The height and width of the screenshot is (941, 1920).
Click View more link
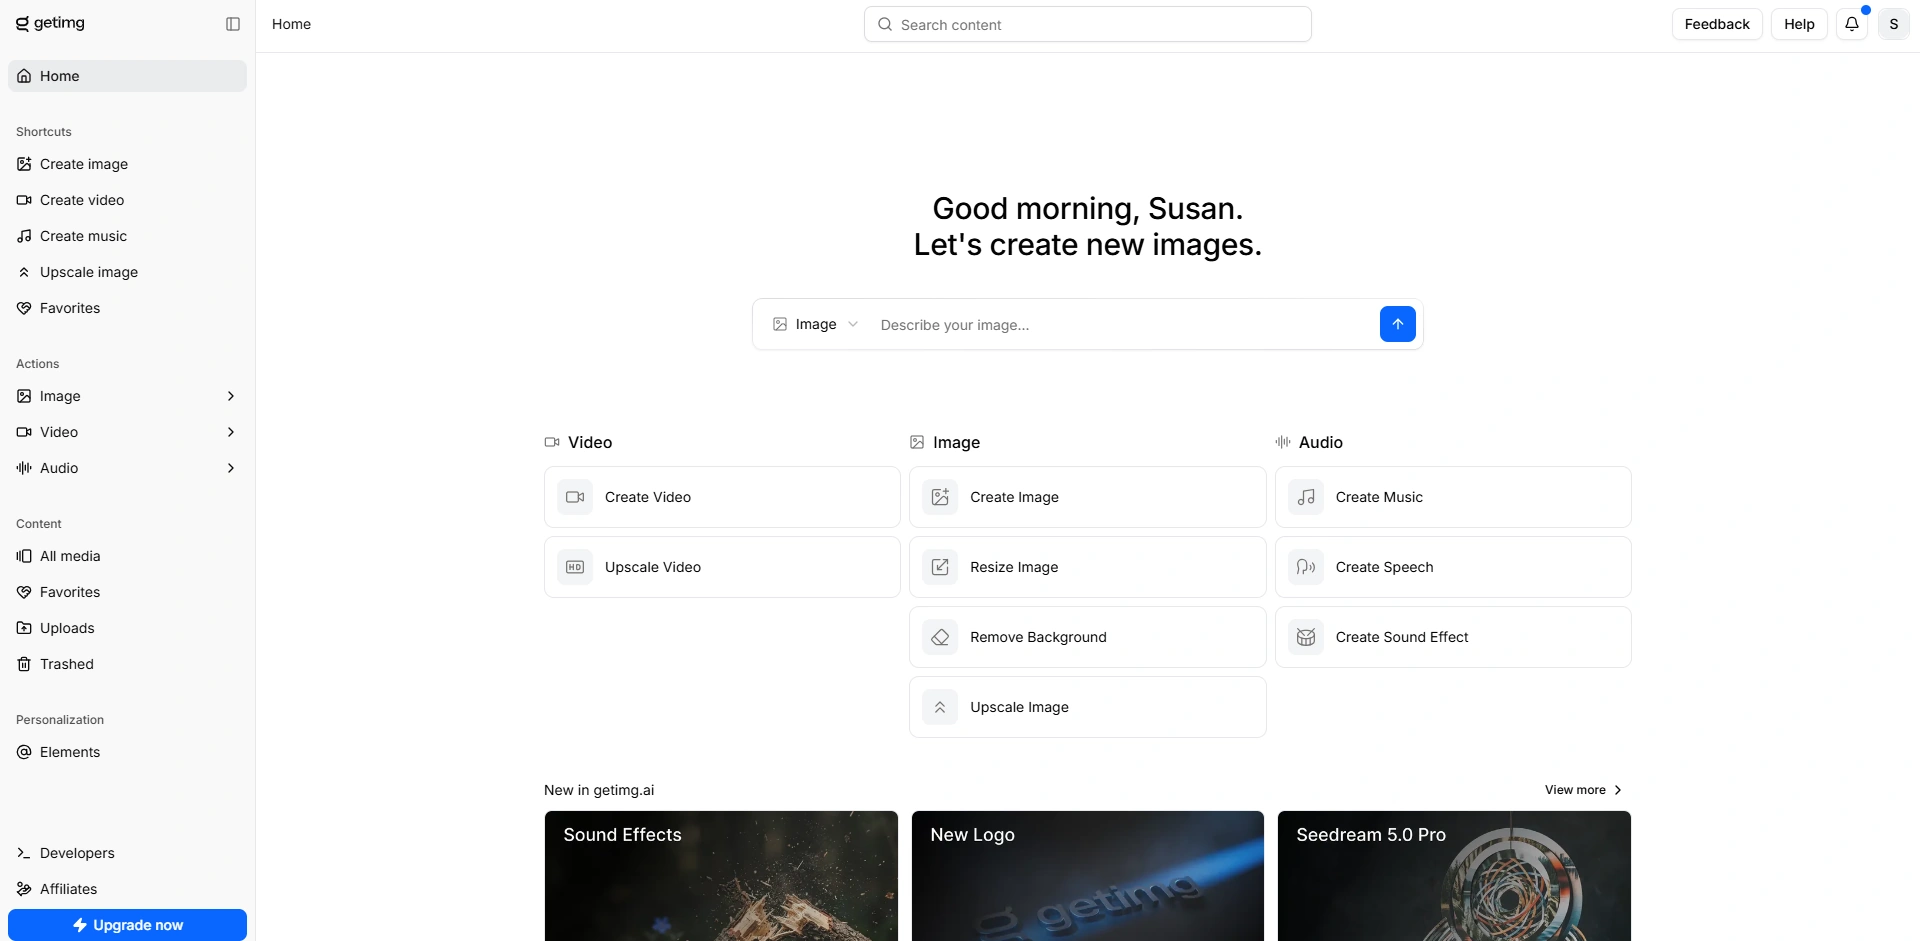coord(1583,790)
